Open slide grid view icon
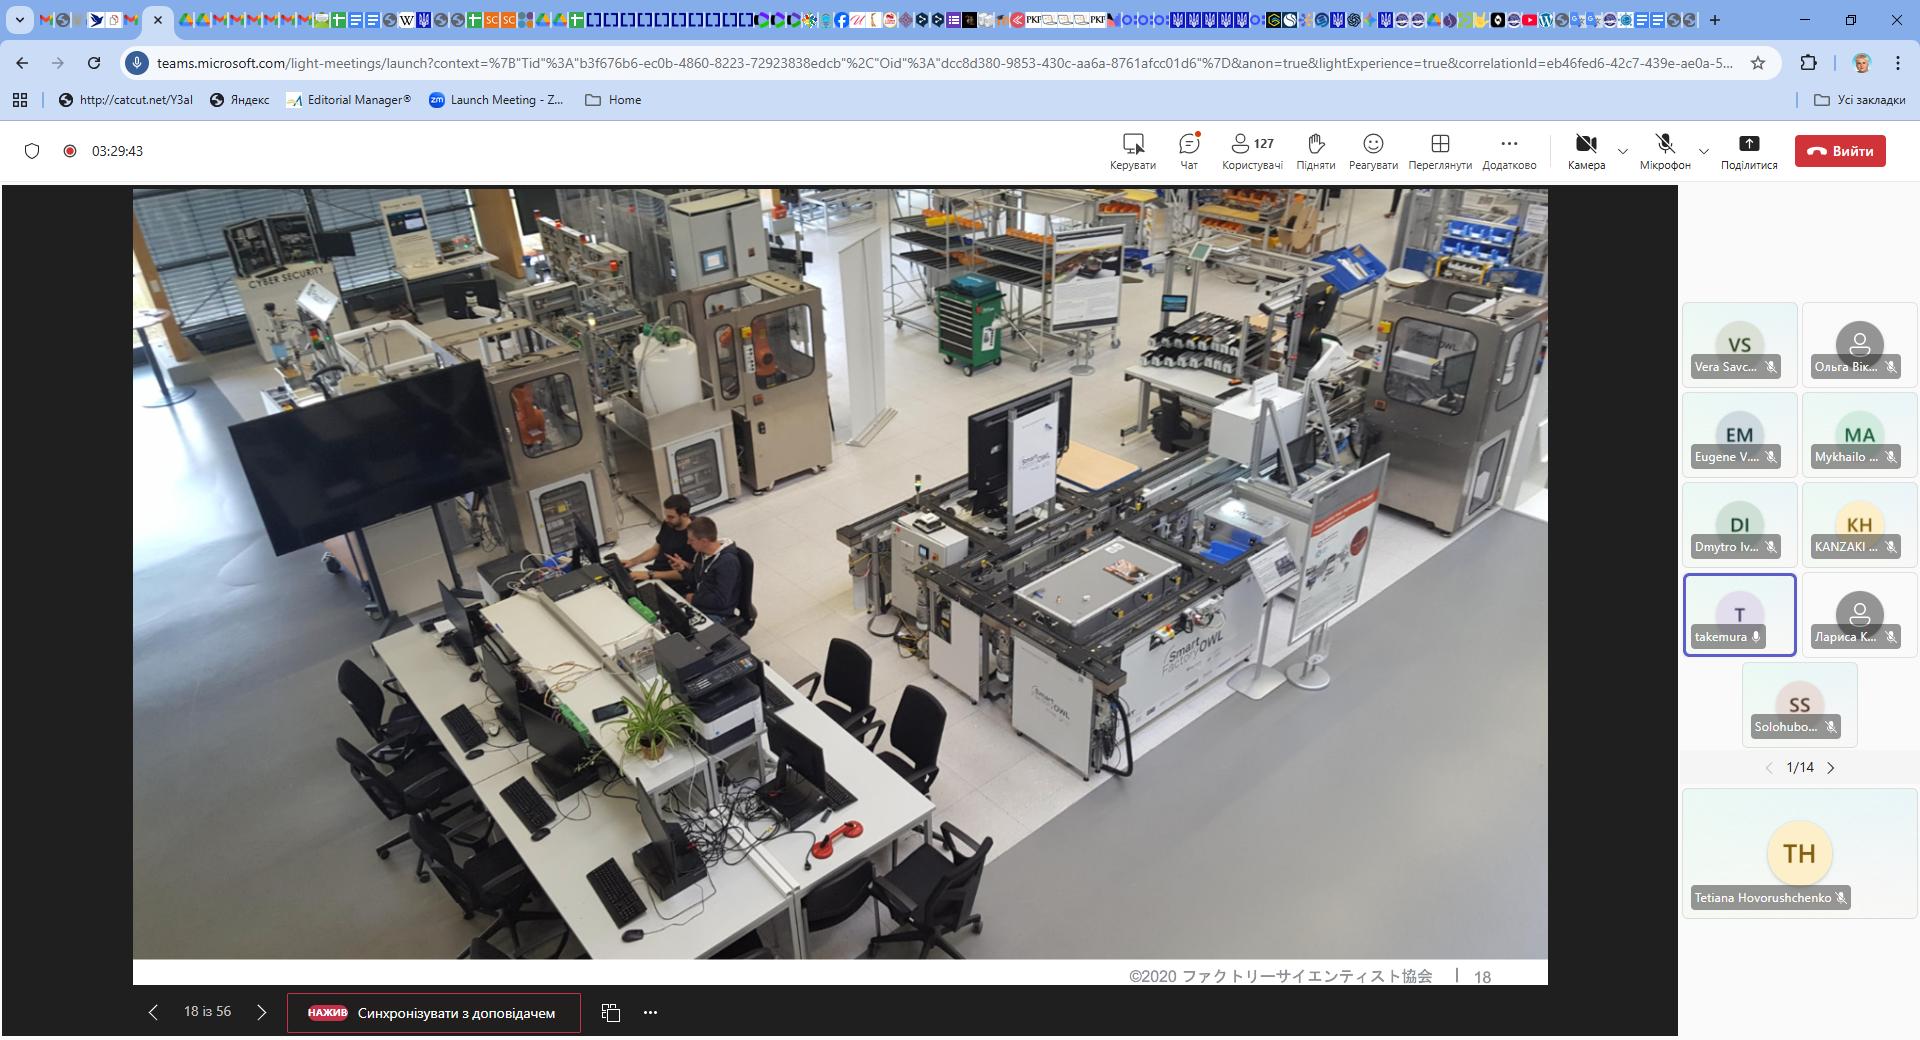The width and height of the screenshot is (1920, 1040). pyautogui.click(x=611, y=1012)
